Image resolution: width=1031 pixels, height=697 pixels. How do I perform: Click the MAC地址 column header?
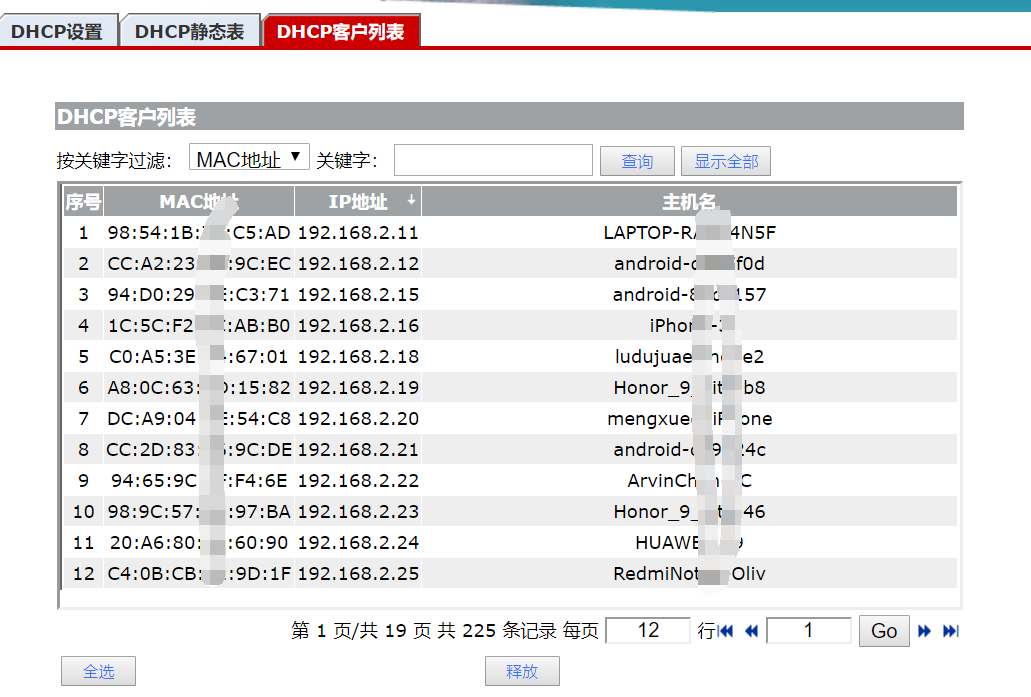click(199, 201)
